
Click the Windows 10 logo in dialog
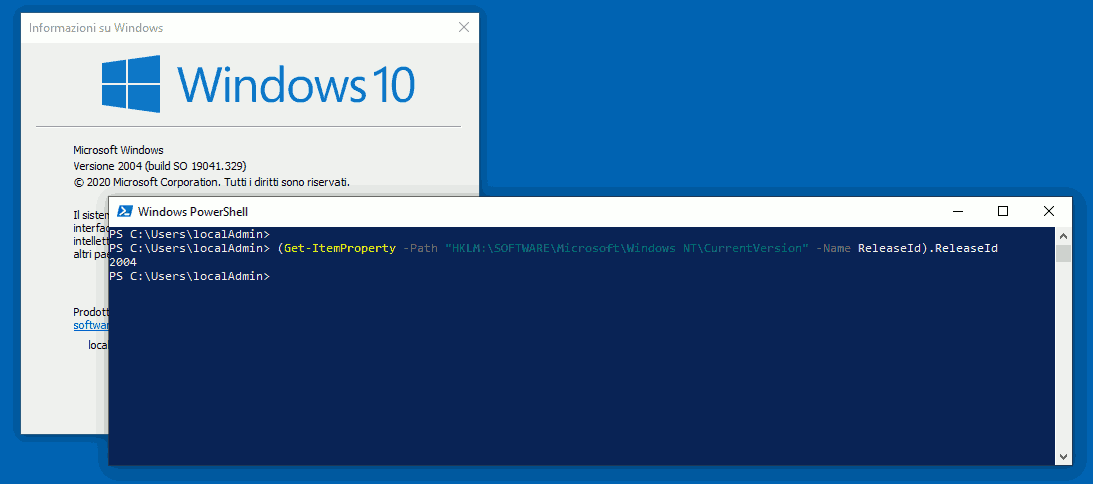pos(259,84)
